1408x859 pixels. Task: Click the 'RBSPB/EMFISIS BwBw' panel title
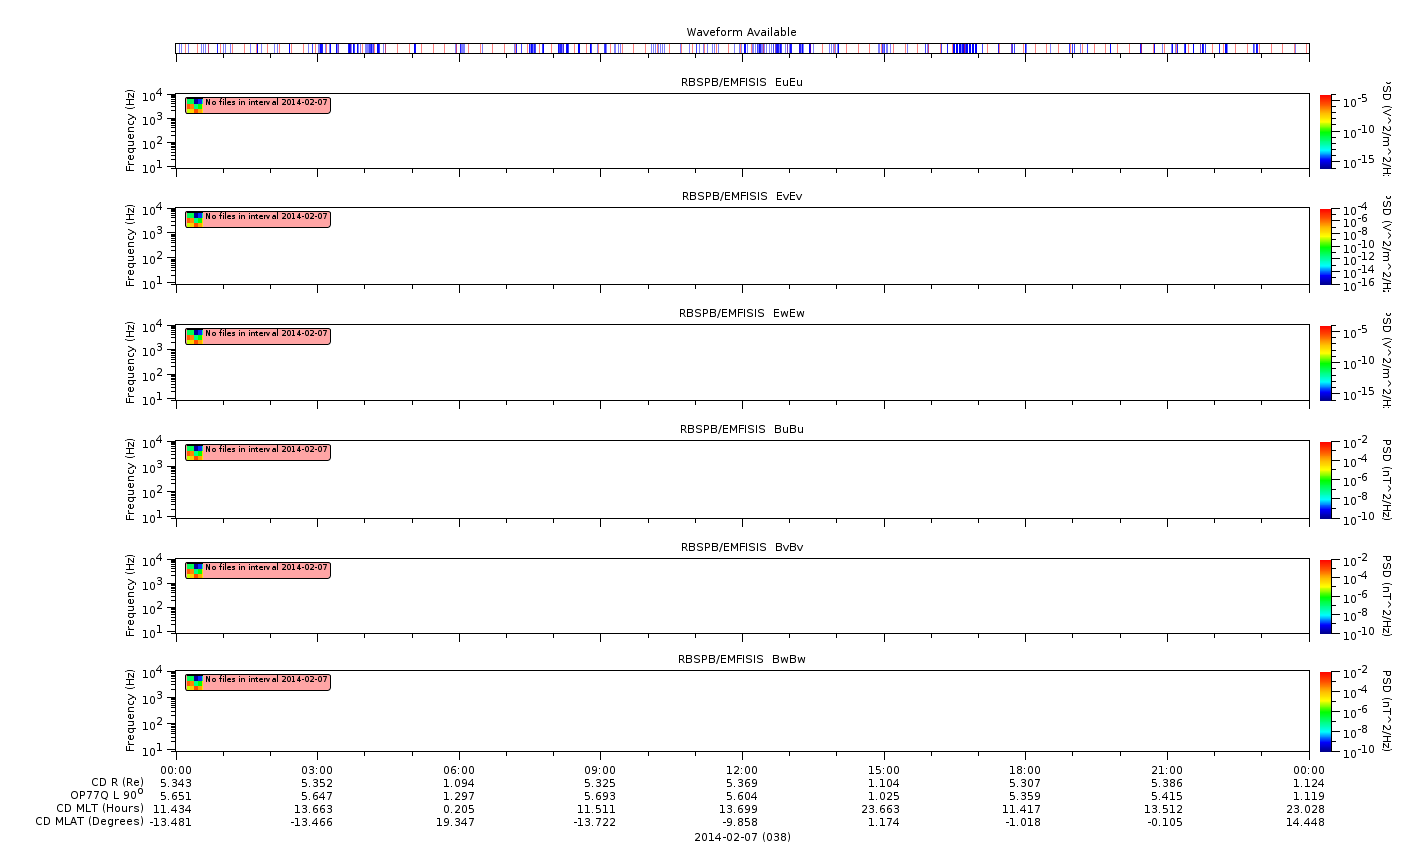(742, 659)
